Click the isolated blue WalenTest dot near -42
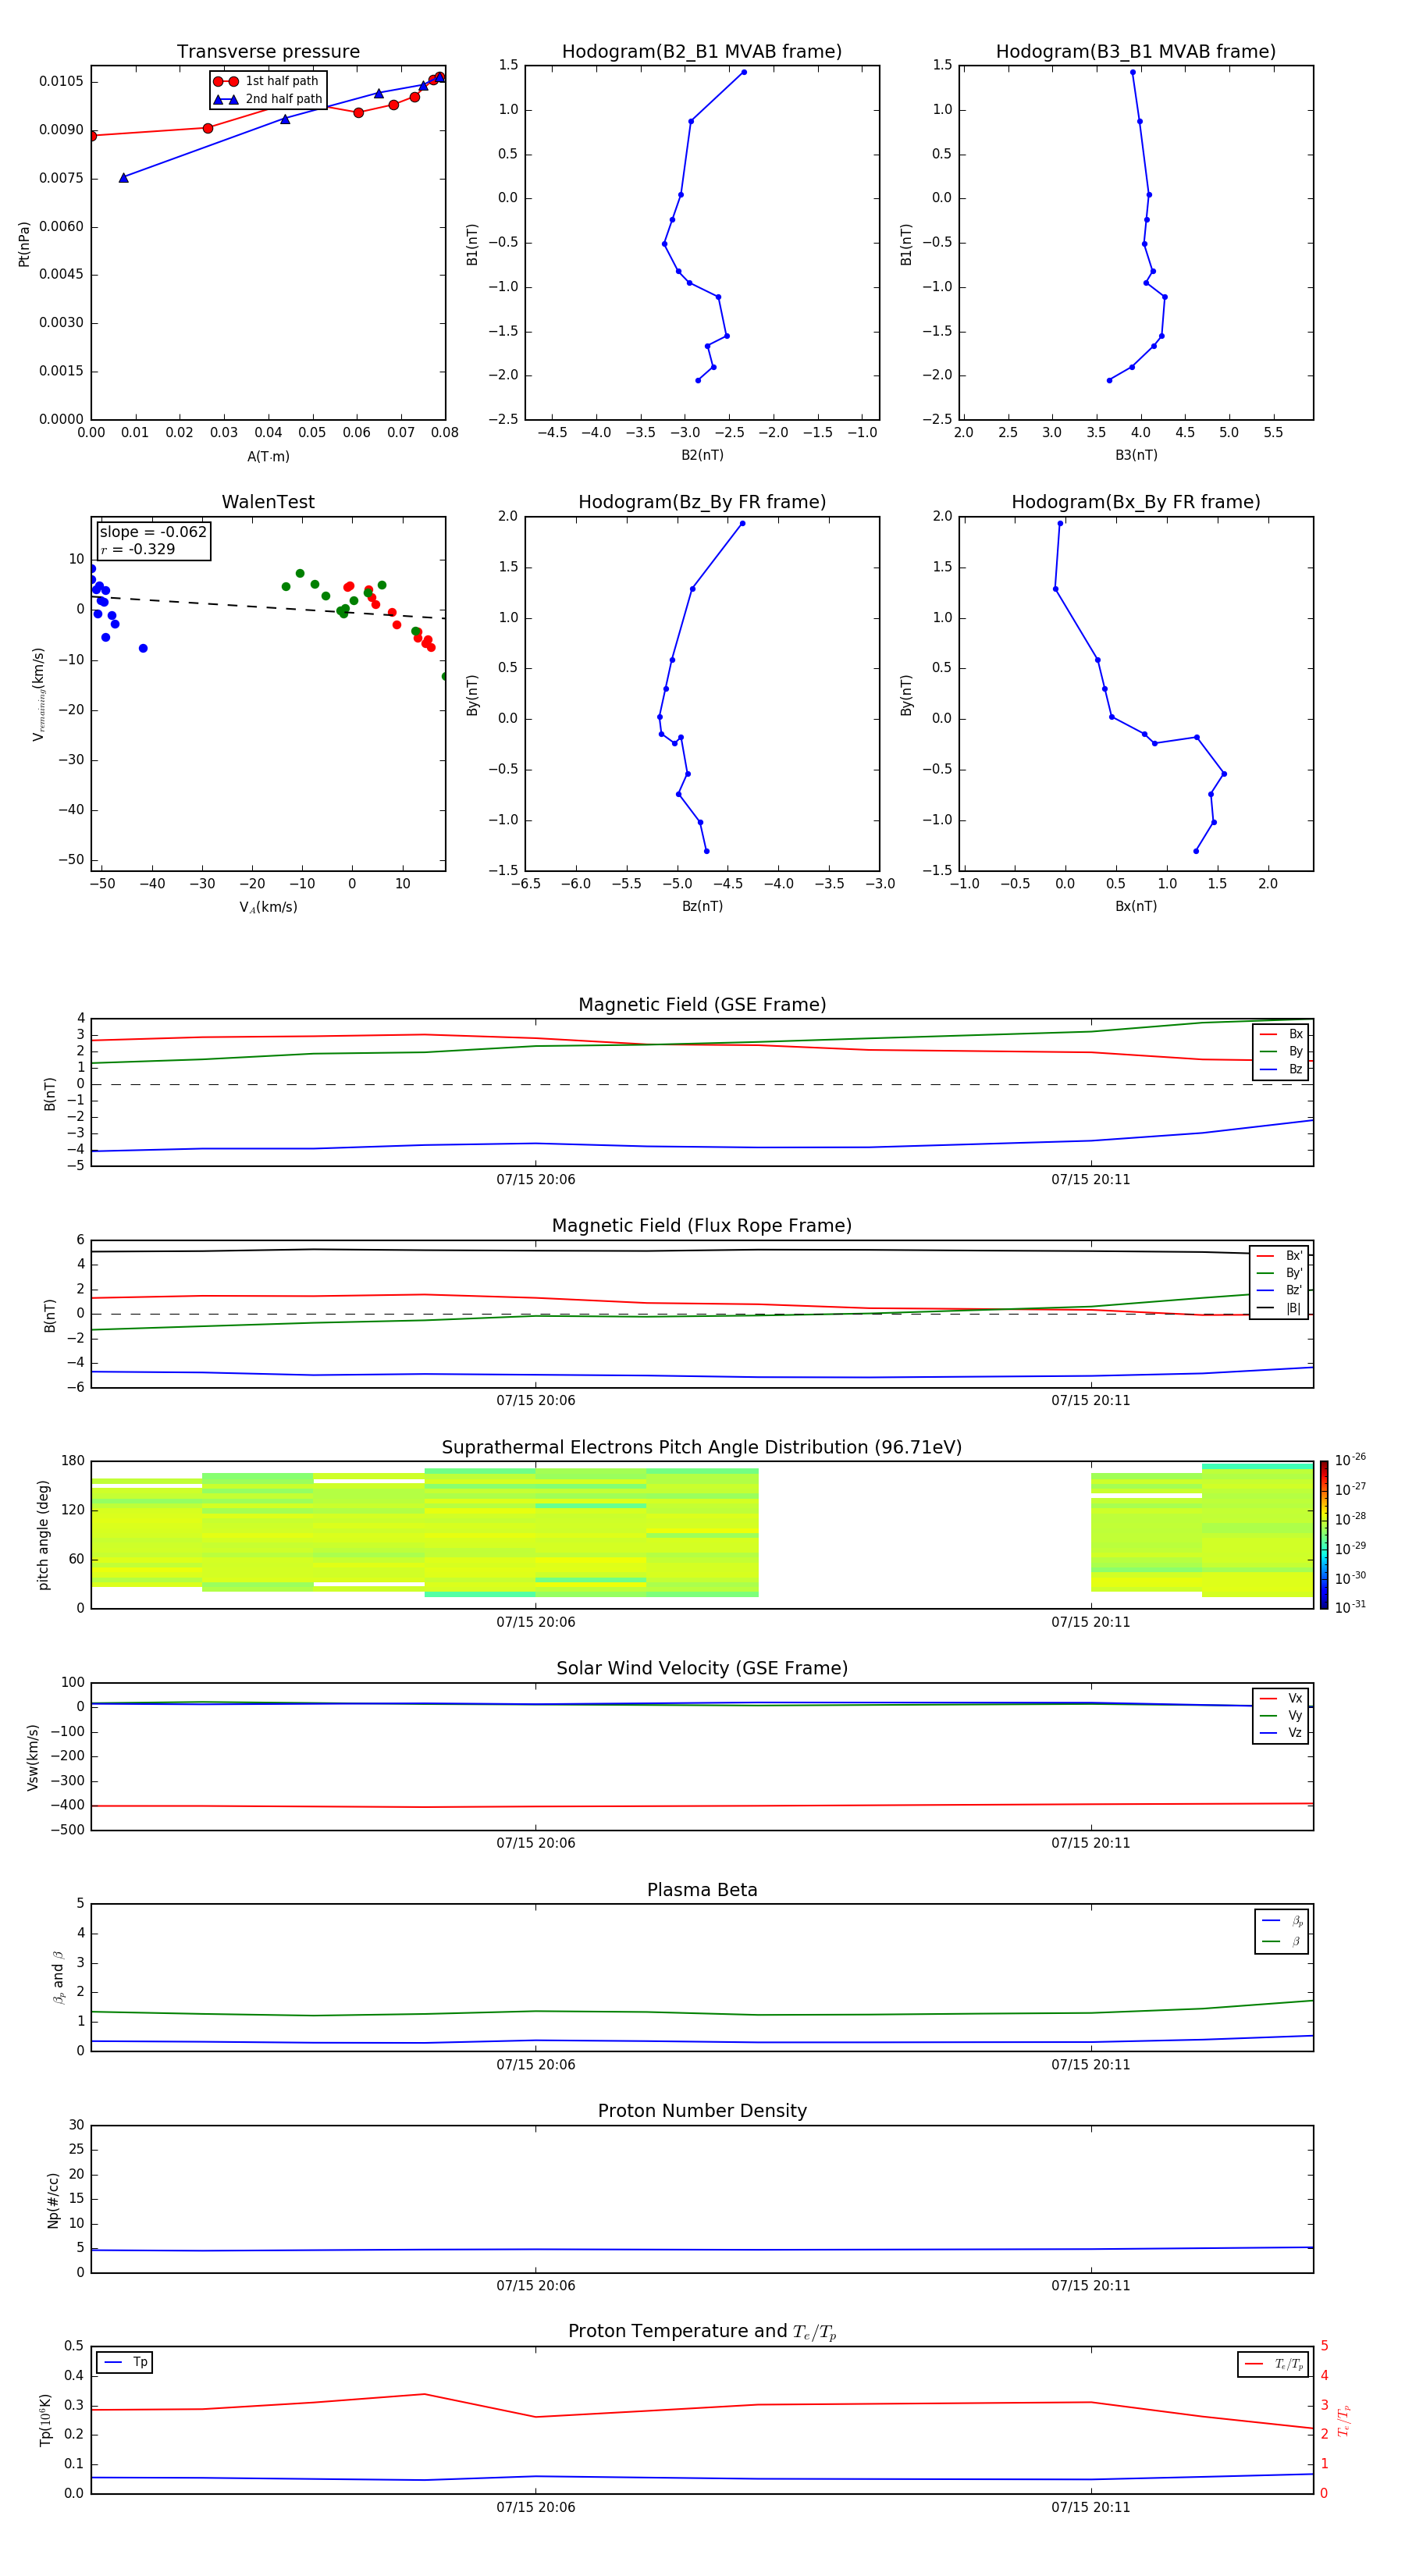 [x=143, y=648]
